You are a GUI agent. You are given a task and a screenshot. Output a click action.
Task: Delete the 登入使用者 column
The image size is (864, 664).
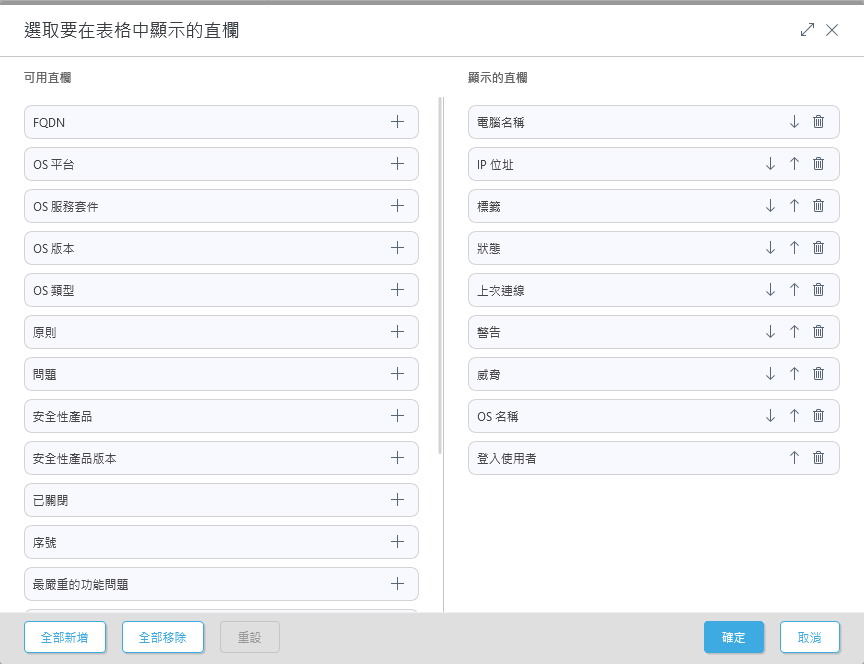(818, 458)
